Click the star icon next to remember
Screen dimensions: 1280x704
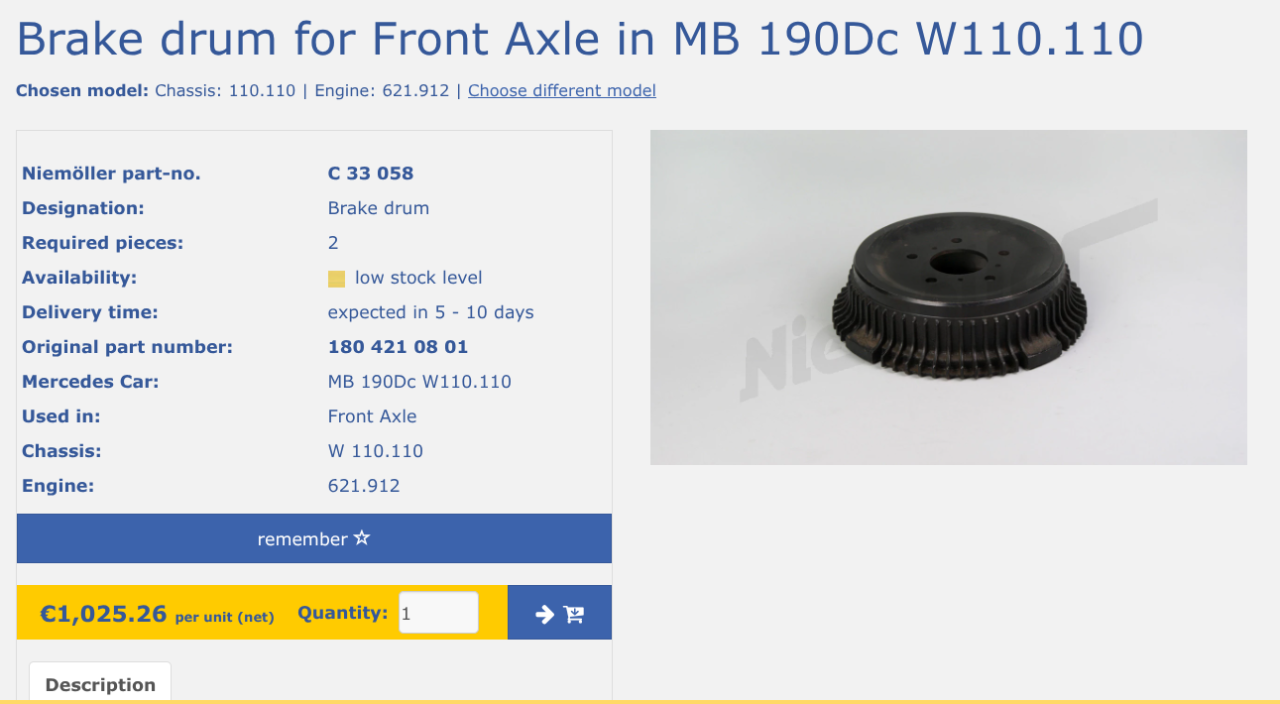point(362,539)
